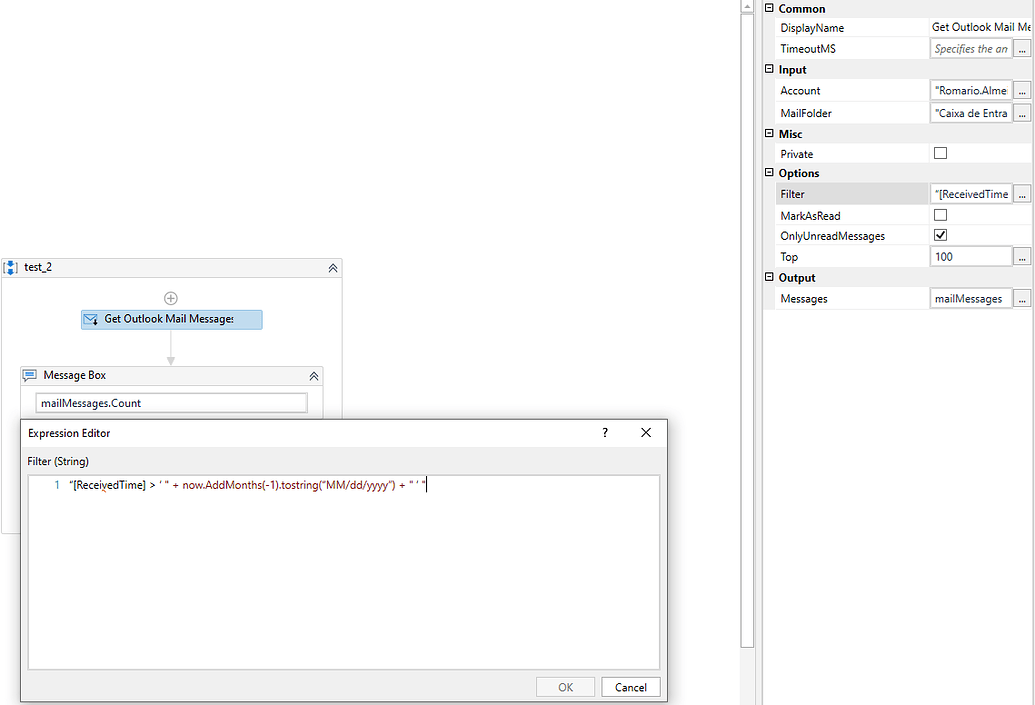This screenshot has height=705, width=1035.
Task: Open the Account expression editor ellipsis button
Action: (1022, 91)
